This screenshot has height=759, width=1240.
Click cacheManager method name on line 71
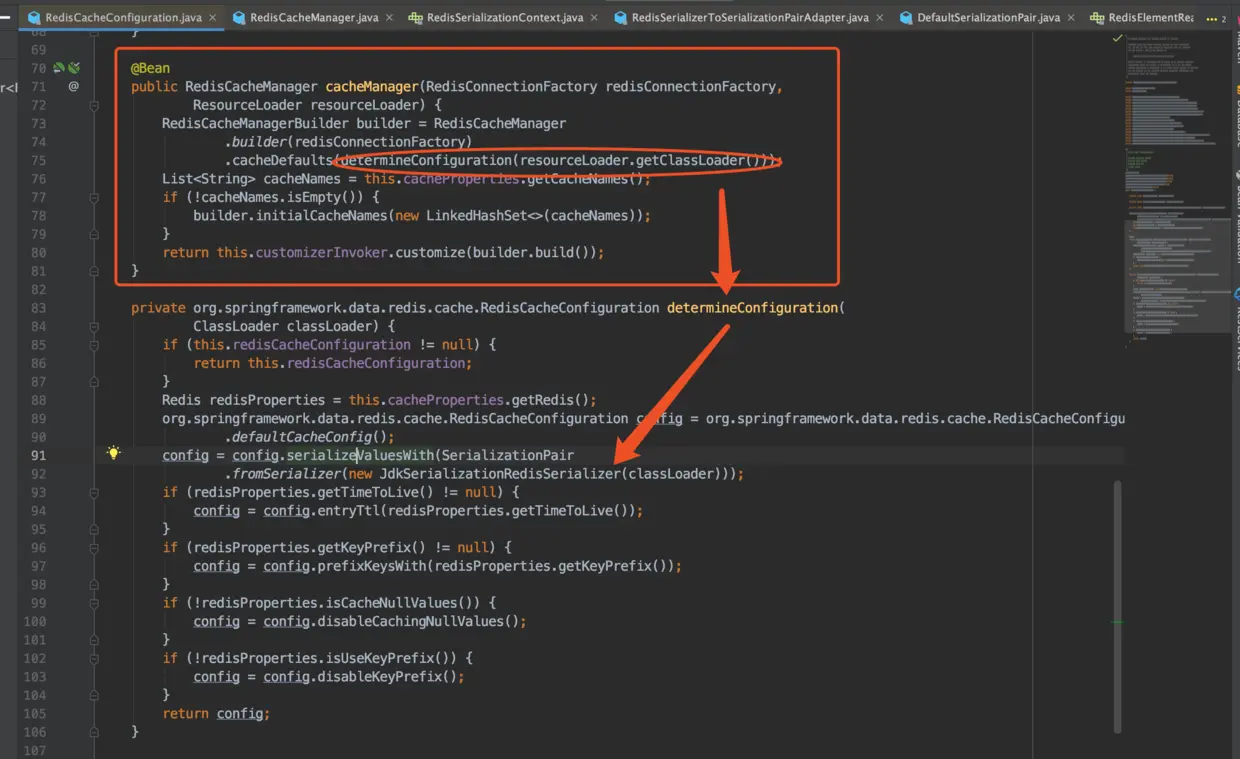coord(372,87)
